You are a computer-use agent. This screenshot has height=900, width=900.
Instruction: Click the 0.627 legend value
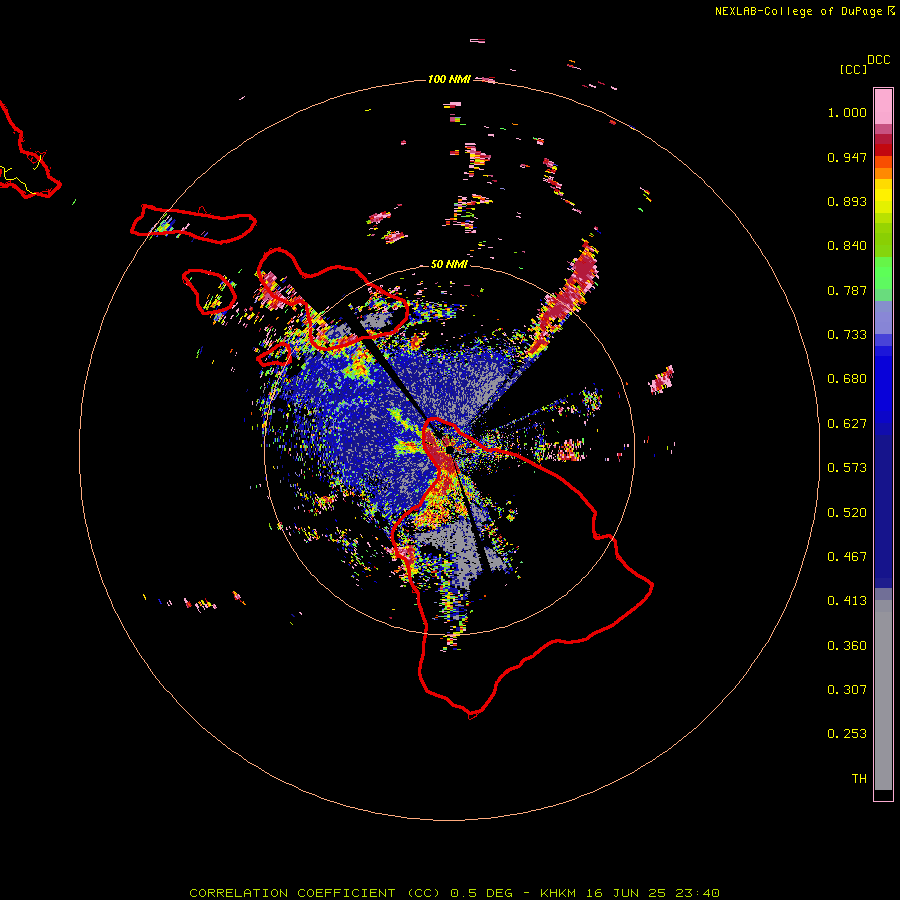847,424
